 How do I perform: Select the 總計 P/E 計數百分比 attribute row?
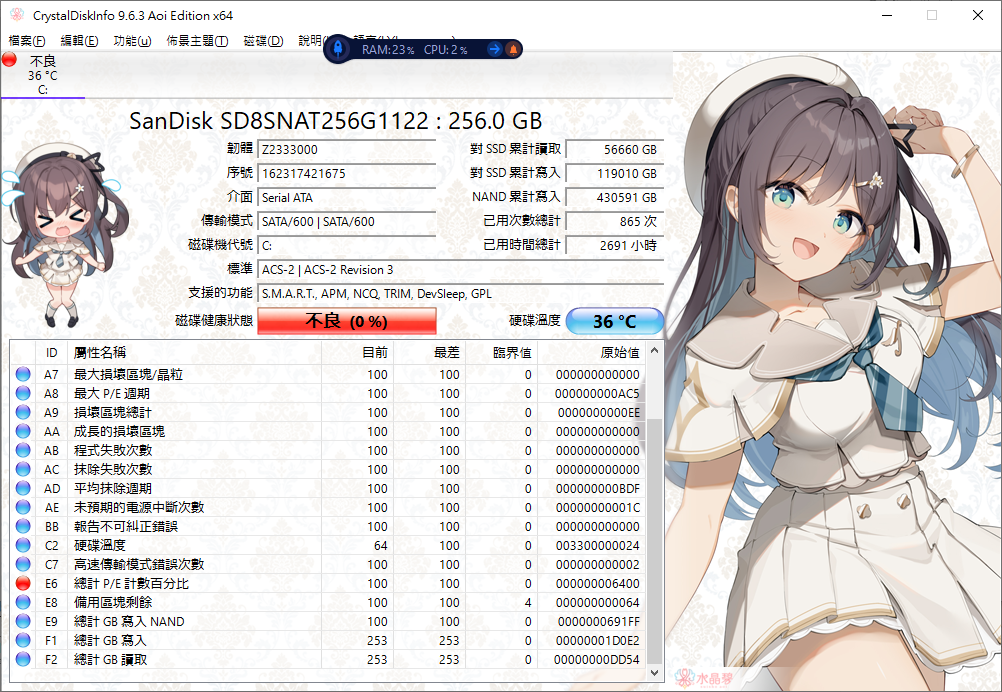coord(328,583)
